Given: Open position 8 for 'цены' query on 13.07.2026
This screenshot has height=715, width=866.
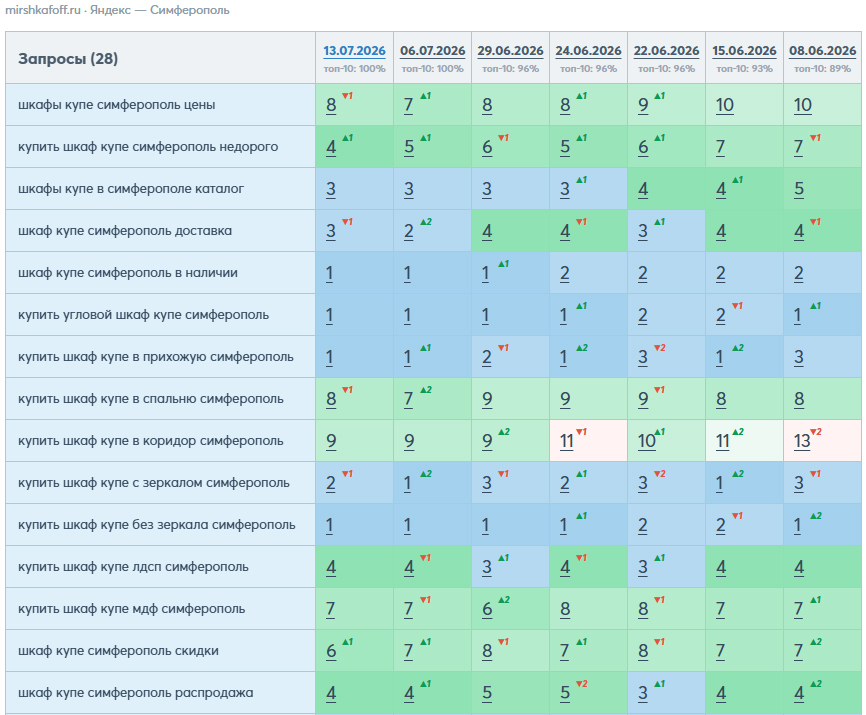Looking at the screenshot, I should (x=331, y=105).
